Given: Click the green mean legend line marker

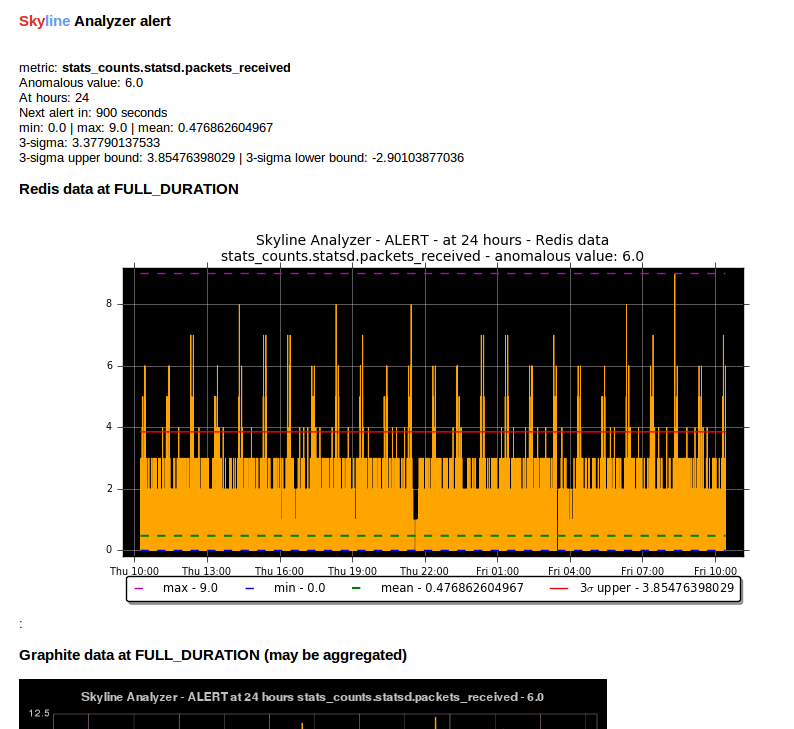Looking at the screenshot, I should [356, 588].
